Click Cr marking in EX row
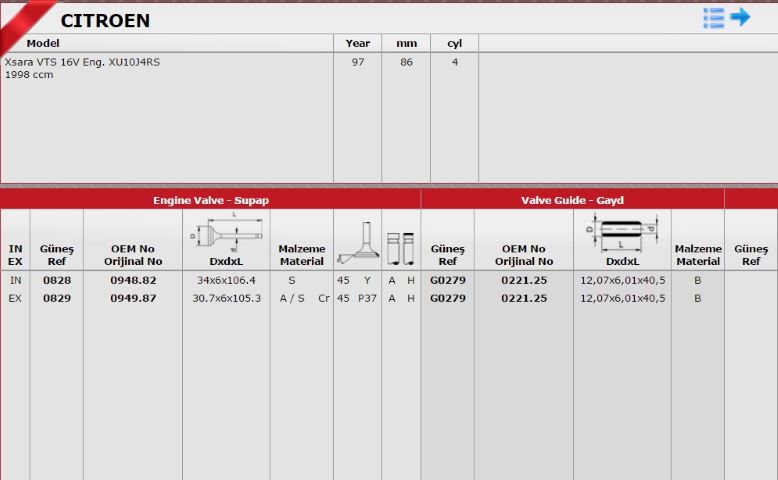The image size is (778, 480). tap(324, 298)
